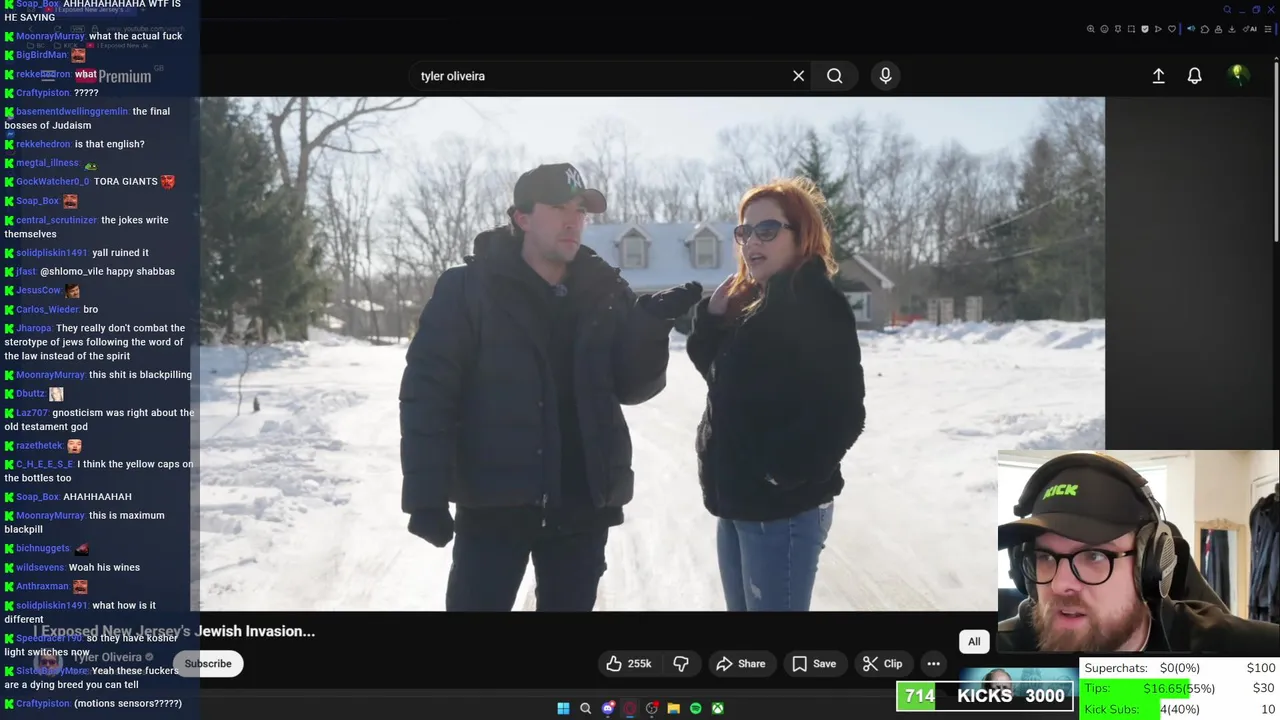Viewport: 1280px width, 720px height.
Task: Click chat username 'wildsevens'
Action: (40, 568)
